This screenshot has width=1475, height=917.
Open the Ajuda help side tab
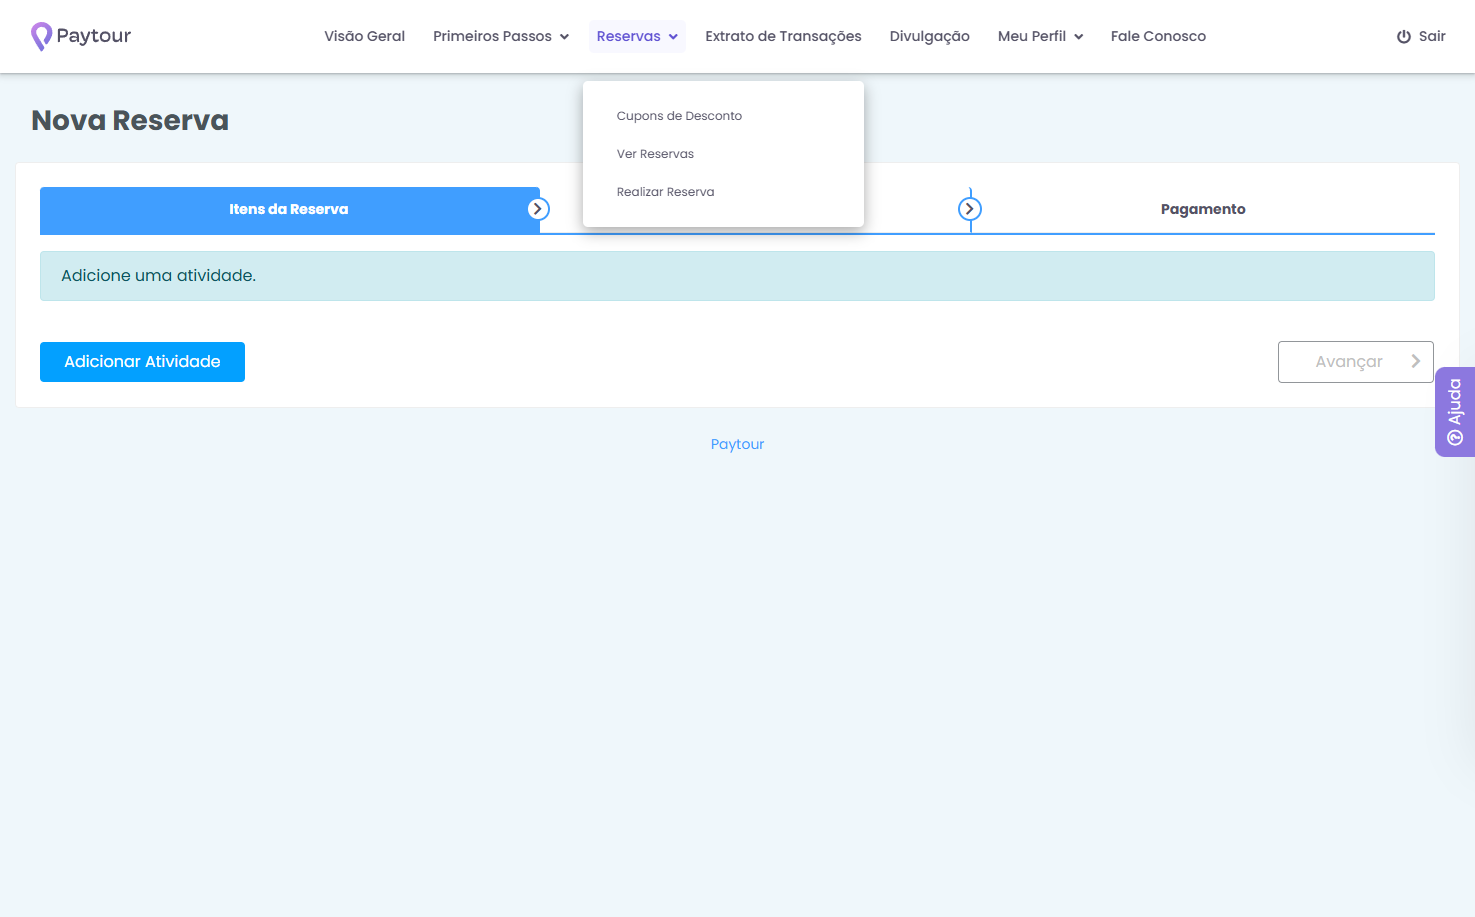click(1455, 412)
